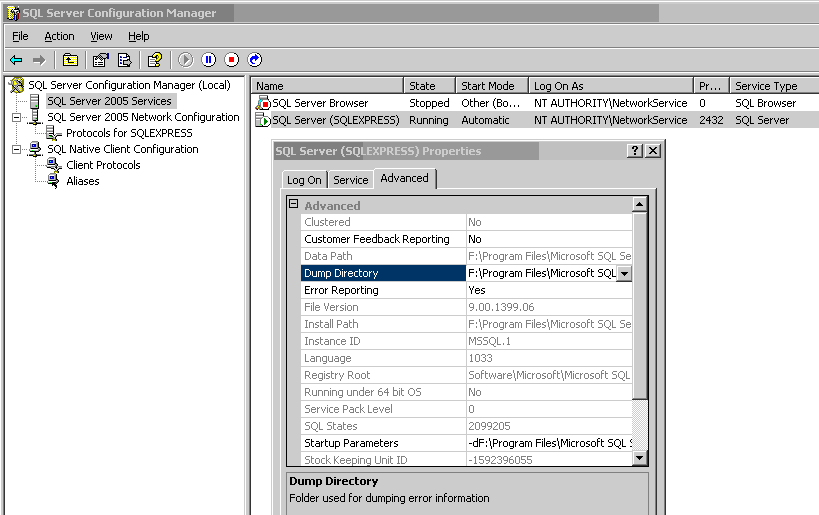
Task: Select SQL Server 2005 Services tree label
Action: [109, 101]
